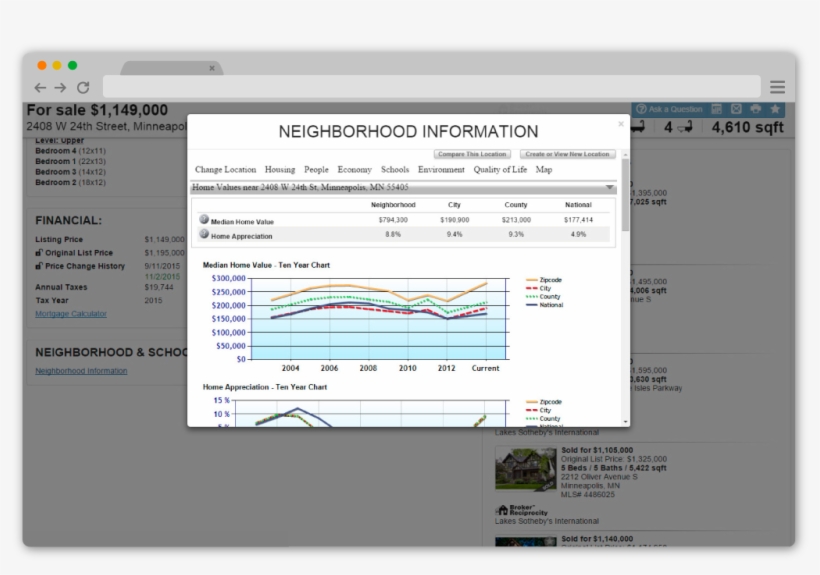820x575 pixels.
Task: Click the info icon beside Median Home Value
Action: point(204,220)
